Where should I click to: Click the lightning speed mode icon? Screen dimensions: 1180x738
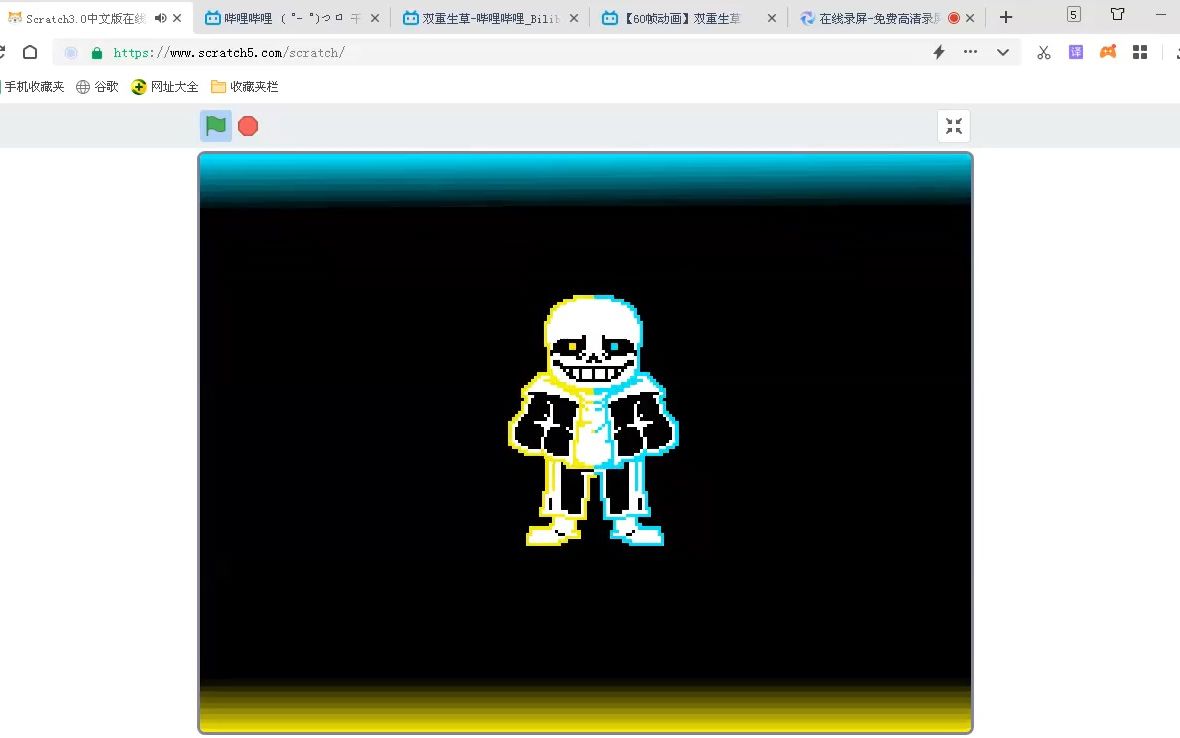[x=939, y=52]
